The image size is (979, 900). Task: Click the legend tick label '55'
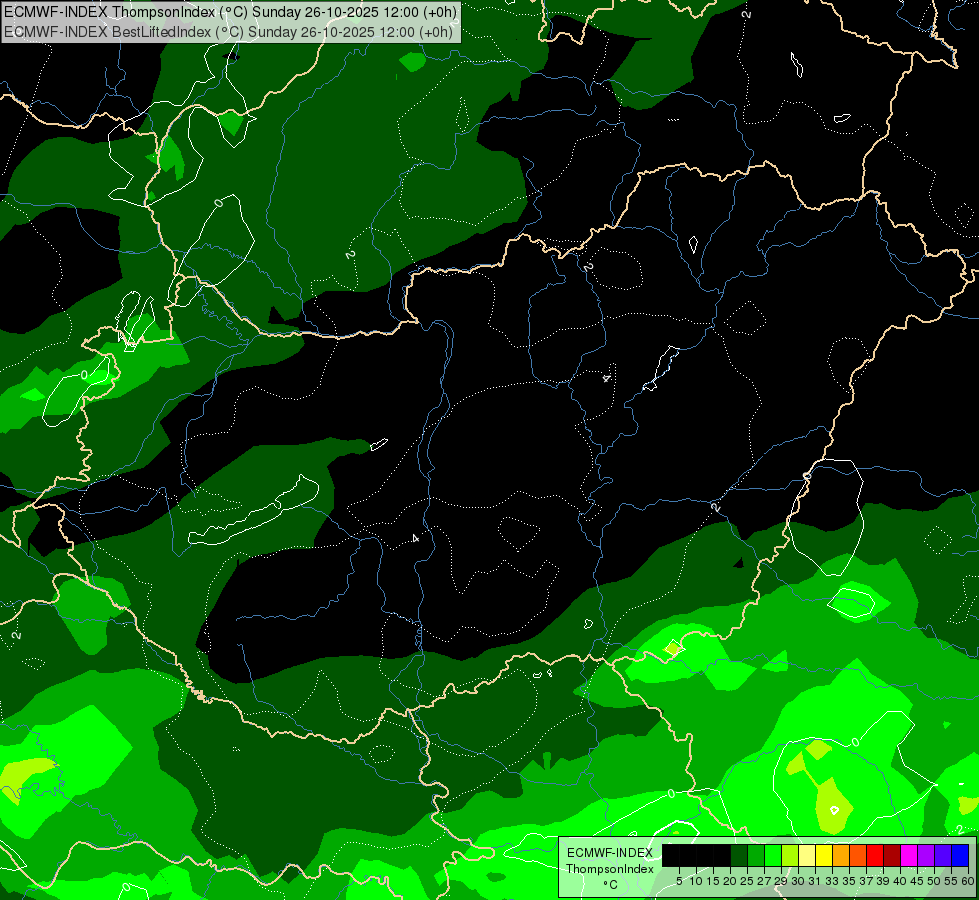951,881
